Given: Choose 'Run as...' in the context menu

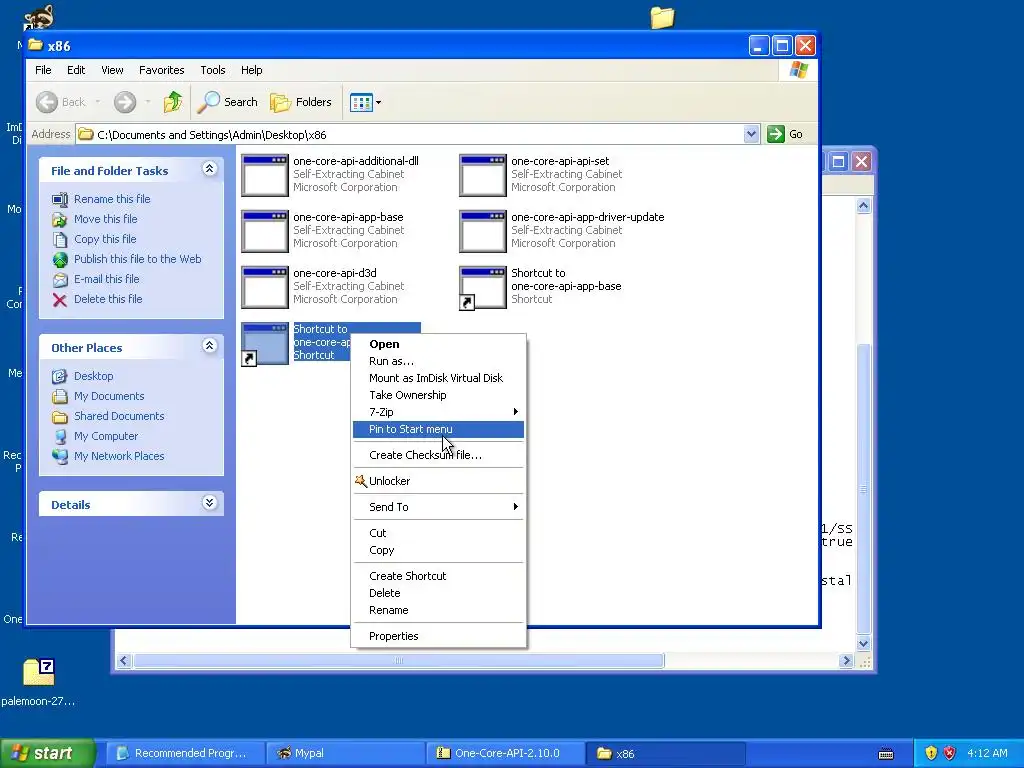Looking at the screenshot, I should coord(438,361).
